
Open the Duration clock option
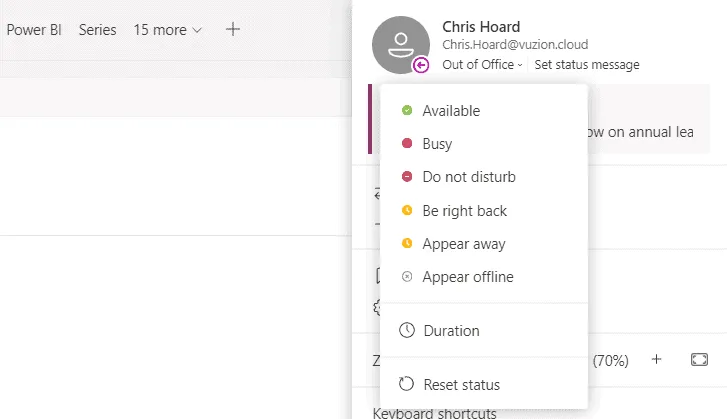407,331
